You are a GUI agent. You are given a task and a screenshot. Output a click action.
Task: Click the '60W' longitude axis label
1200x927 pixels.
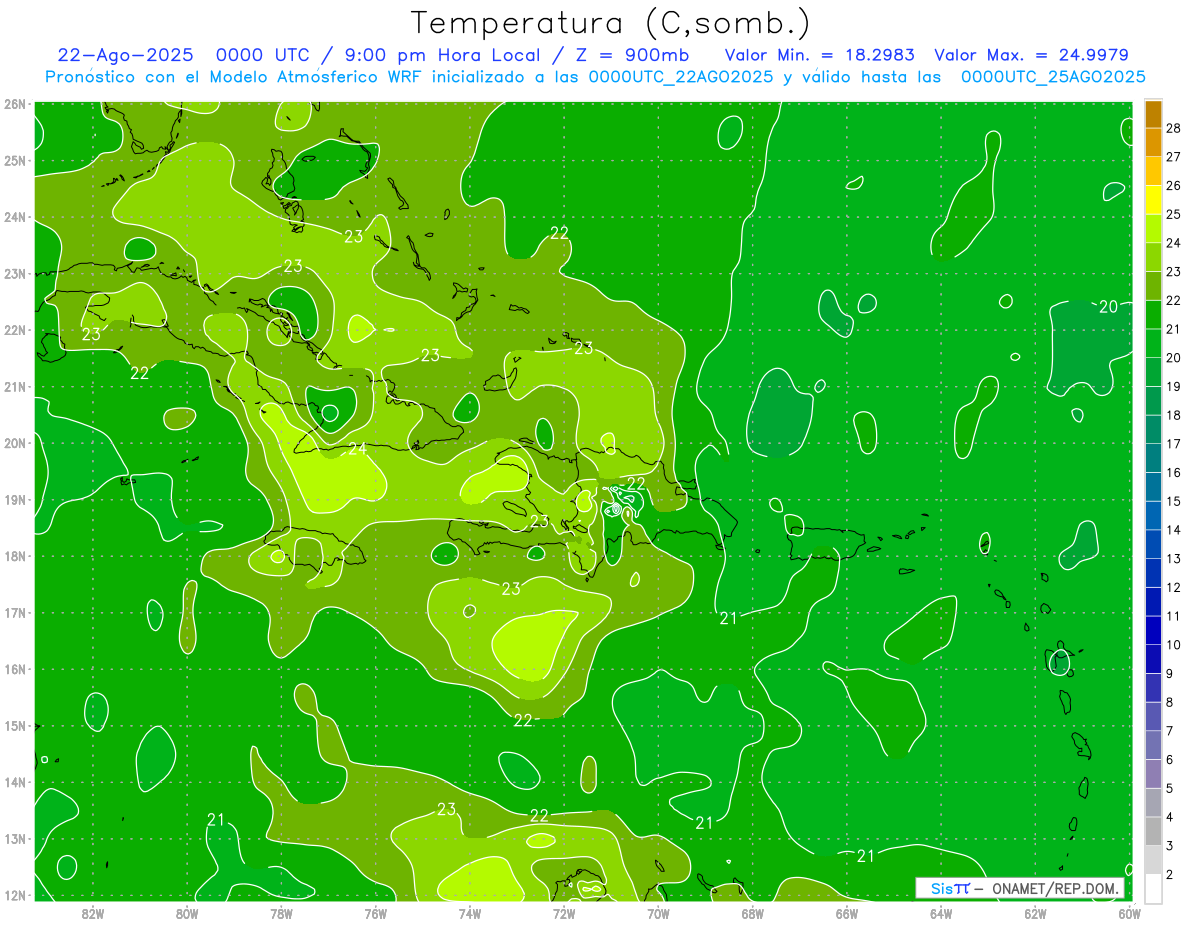pyautogui.click(x=1130, y=913)
